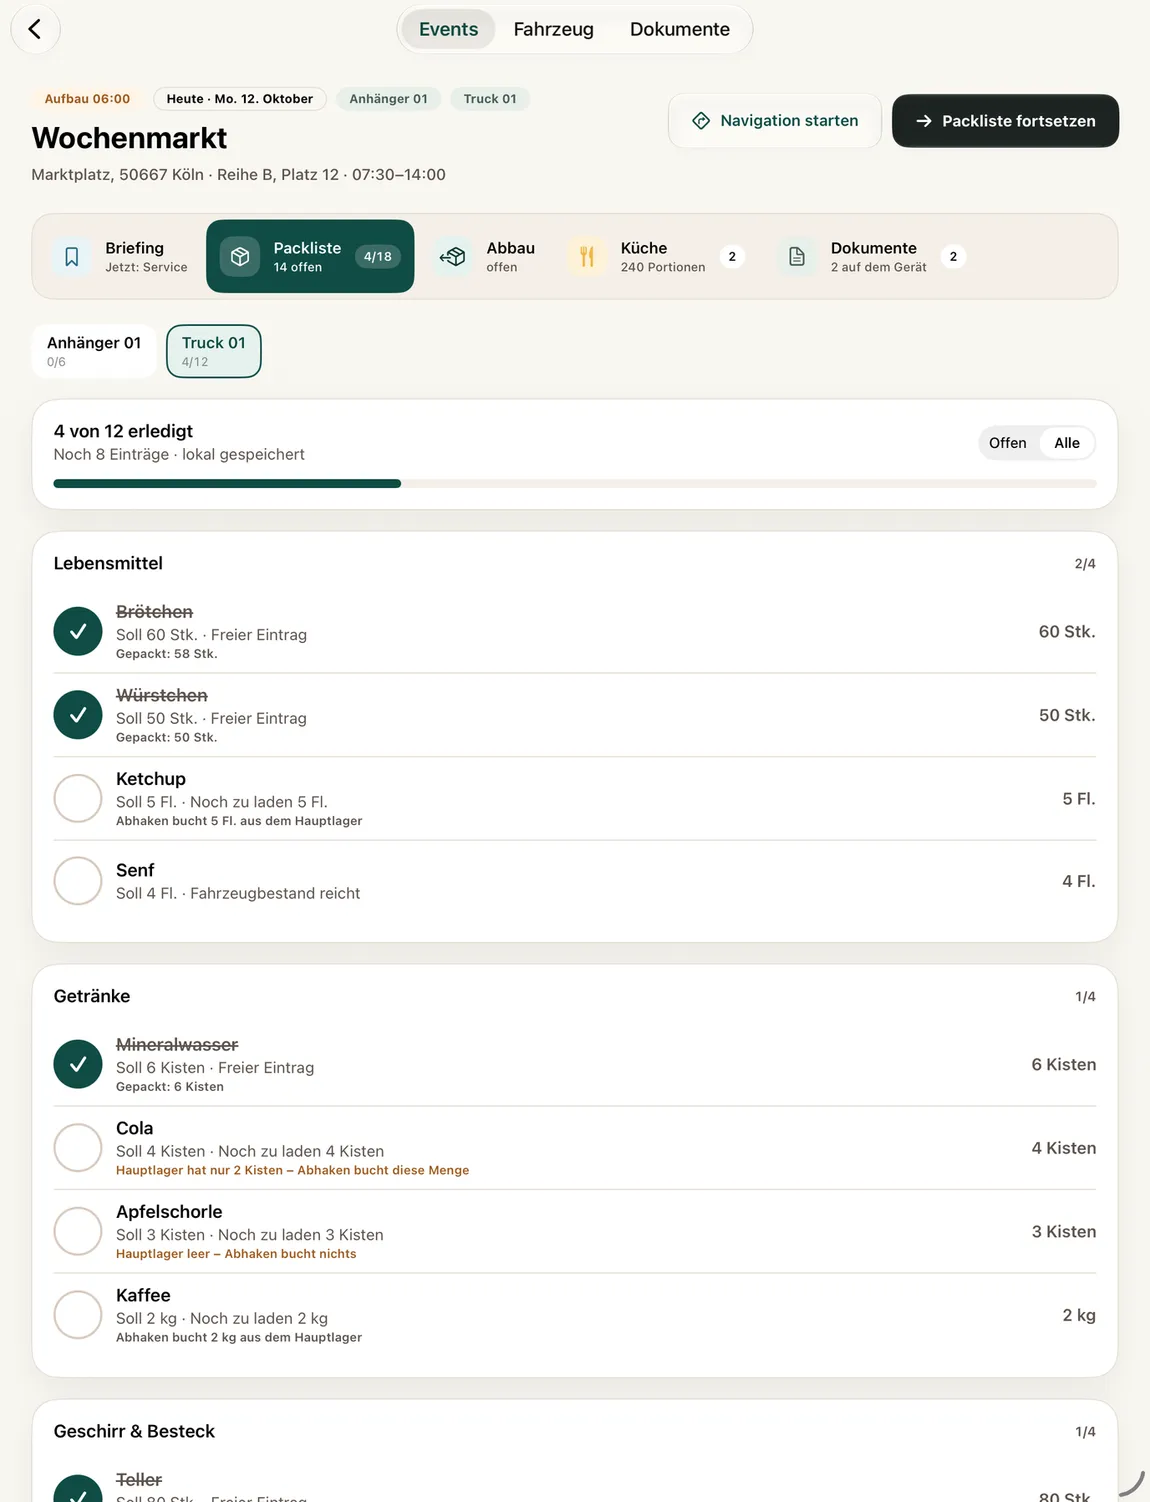Show Alle entries

1067,443
